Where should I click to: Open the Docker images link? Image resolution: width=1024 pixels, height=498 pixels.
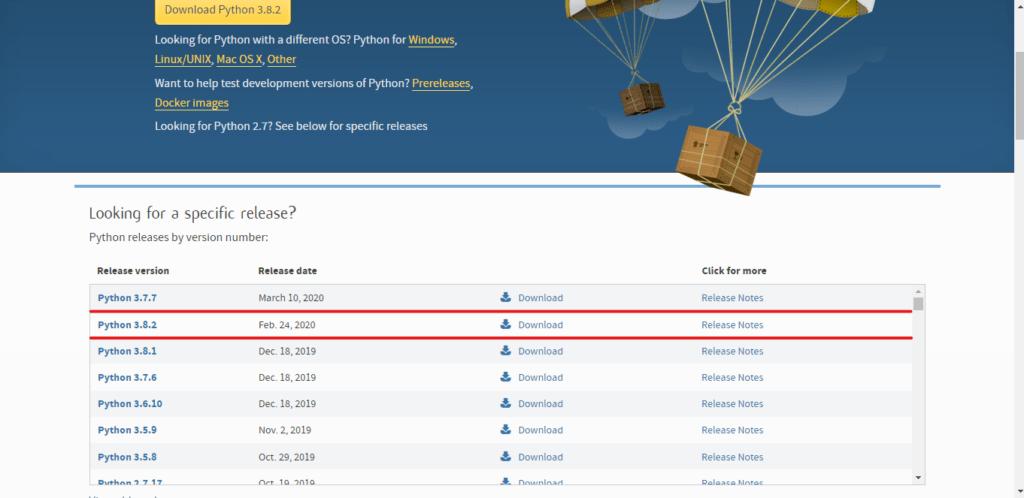click(191, 103)
